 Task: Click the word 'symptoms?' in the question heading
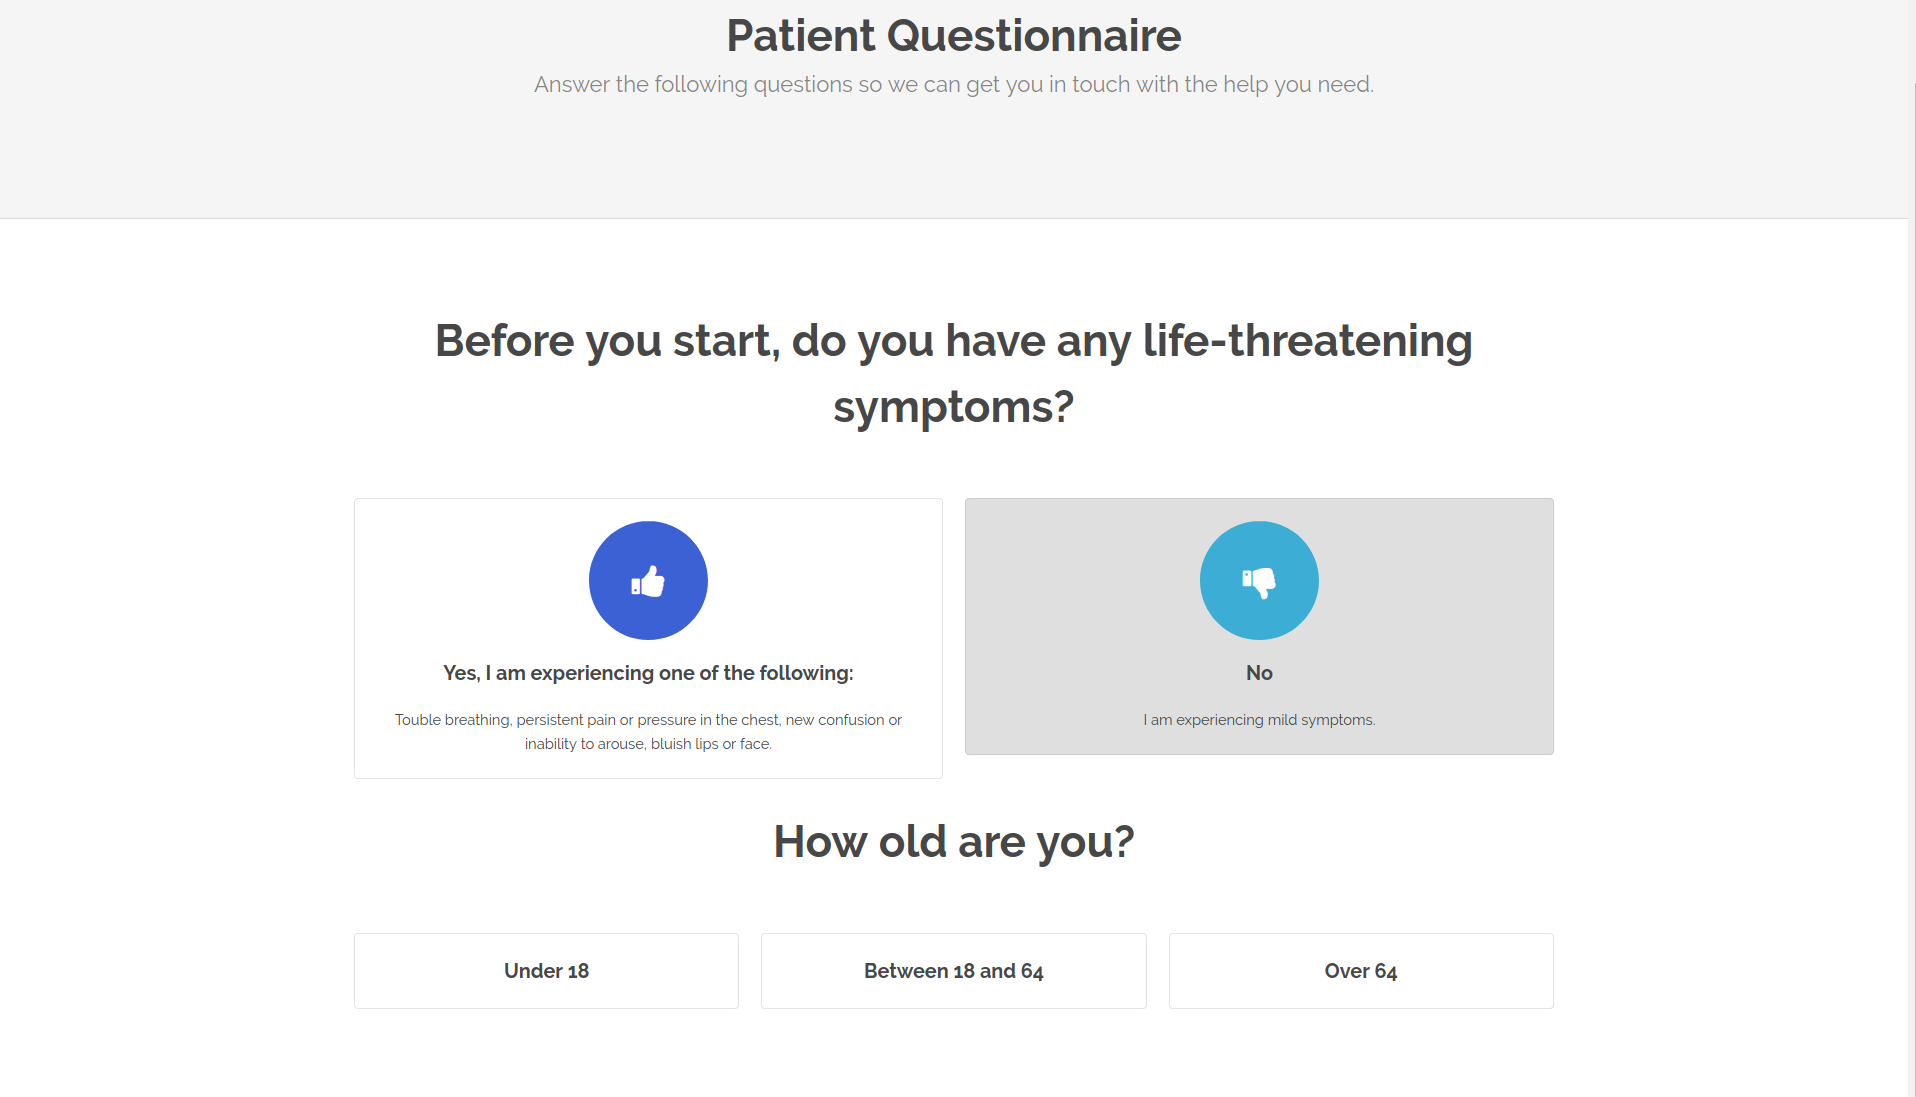point(954,408)
